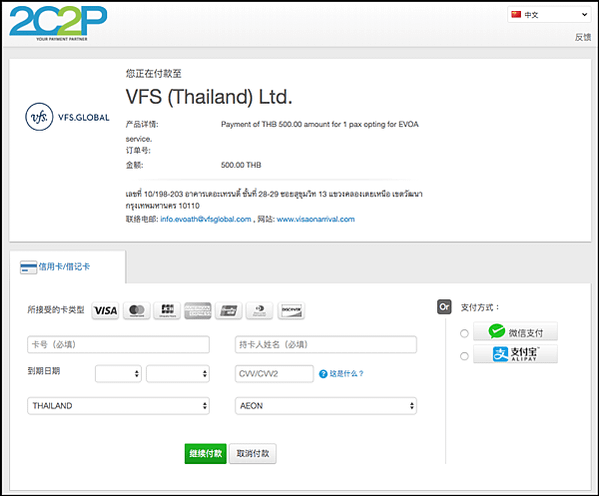The width and height of the screenshot is (599, 496).
Task: Open the www.visaonarrival.com link
Action: click(x=316, y=219)
